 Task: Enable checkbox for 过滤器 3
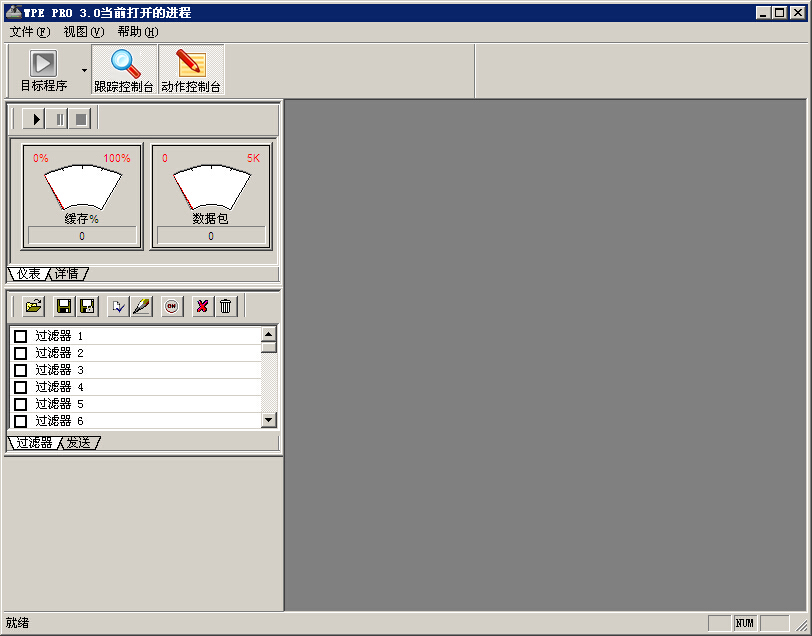(21, 370)
